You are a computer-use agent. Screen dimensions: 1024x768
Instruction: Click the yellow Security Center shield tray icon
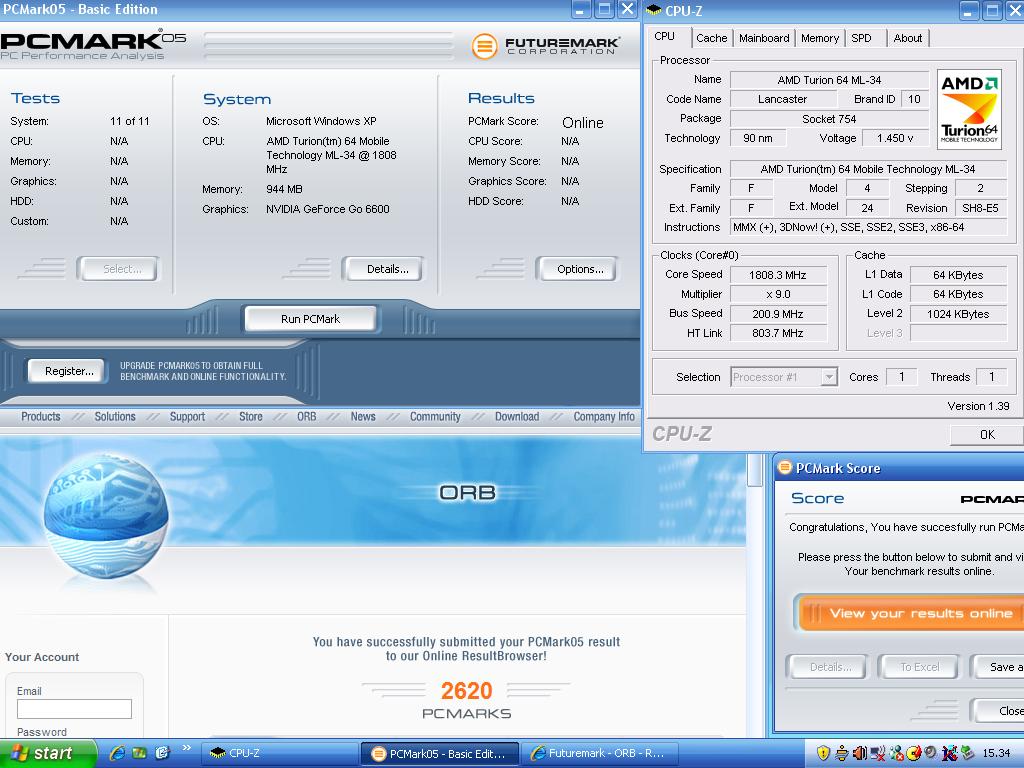pyautogui.click(x=824, y=753)
